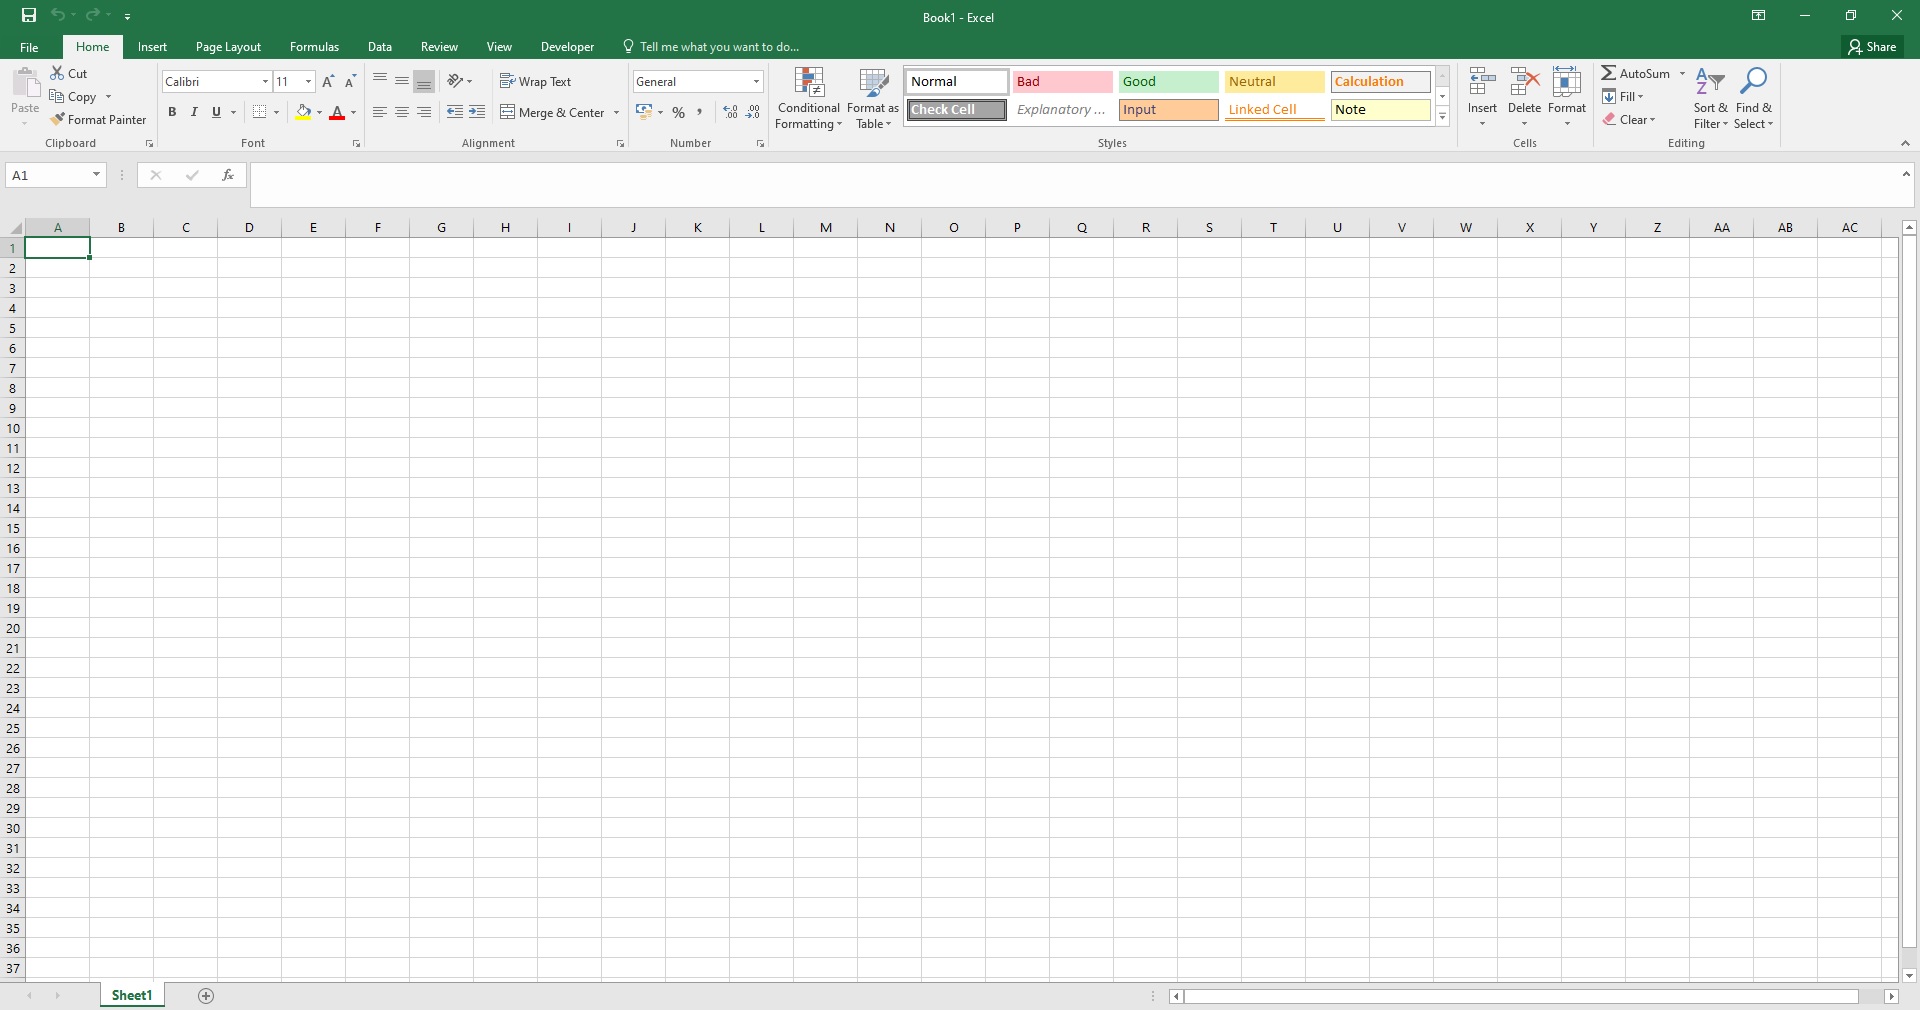Click the Format Painter brush icon
The image size is (1920, 1010).
[58, 119]
